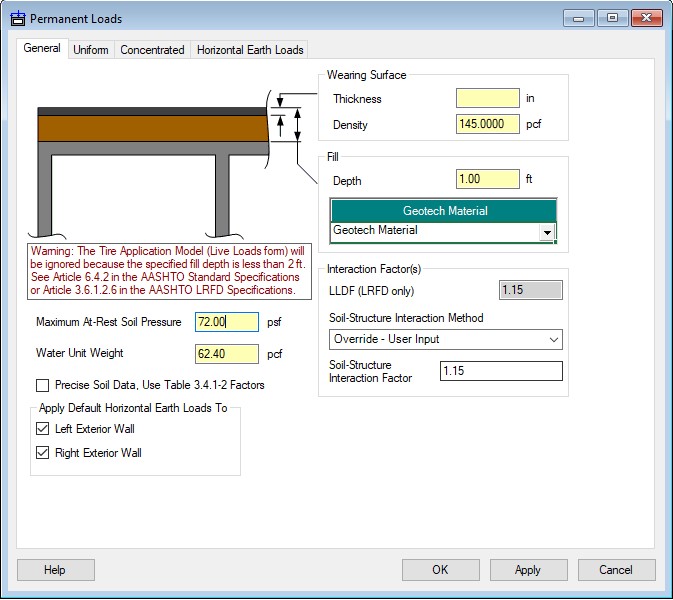Switch to the General tab

point(42,48)
